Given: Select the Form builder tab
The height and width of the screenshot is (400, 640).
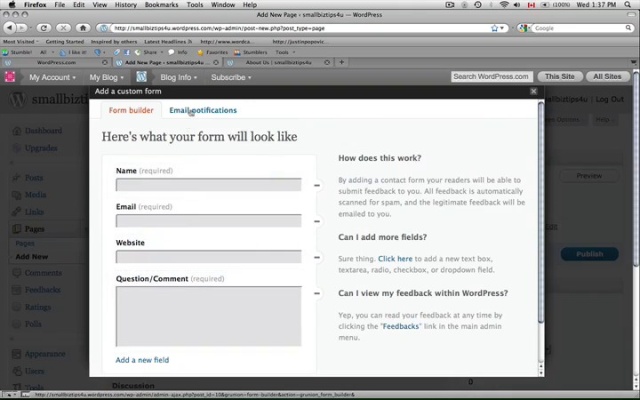Looking at the screenshot, I should click(131, 110).
